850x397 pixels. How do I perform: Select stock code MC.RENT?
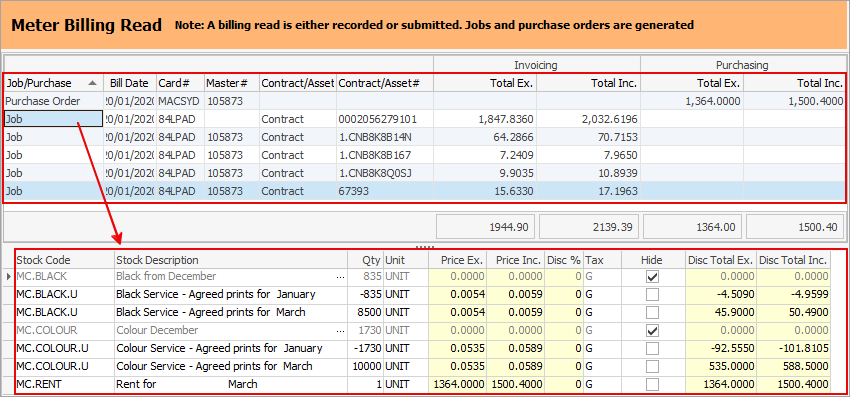click(39, 385)
